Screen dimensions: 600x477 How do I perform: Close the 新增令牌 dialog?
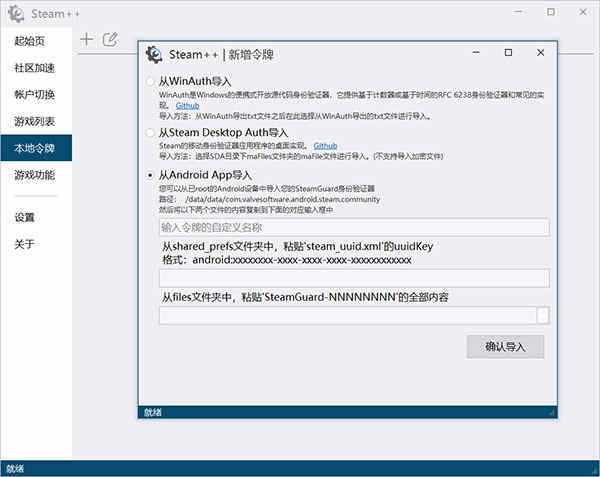(540, 52)
